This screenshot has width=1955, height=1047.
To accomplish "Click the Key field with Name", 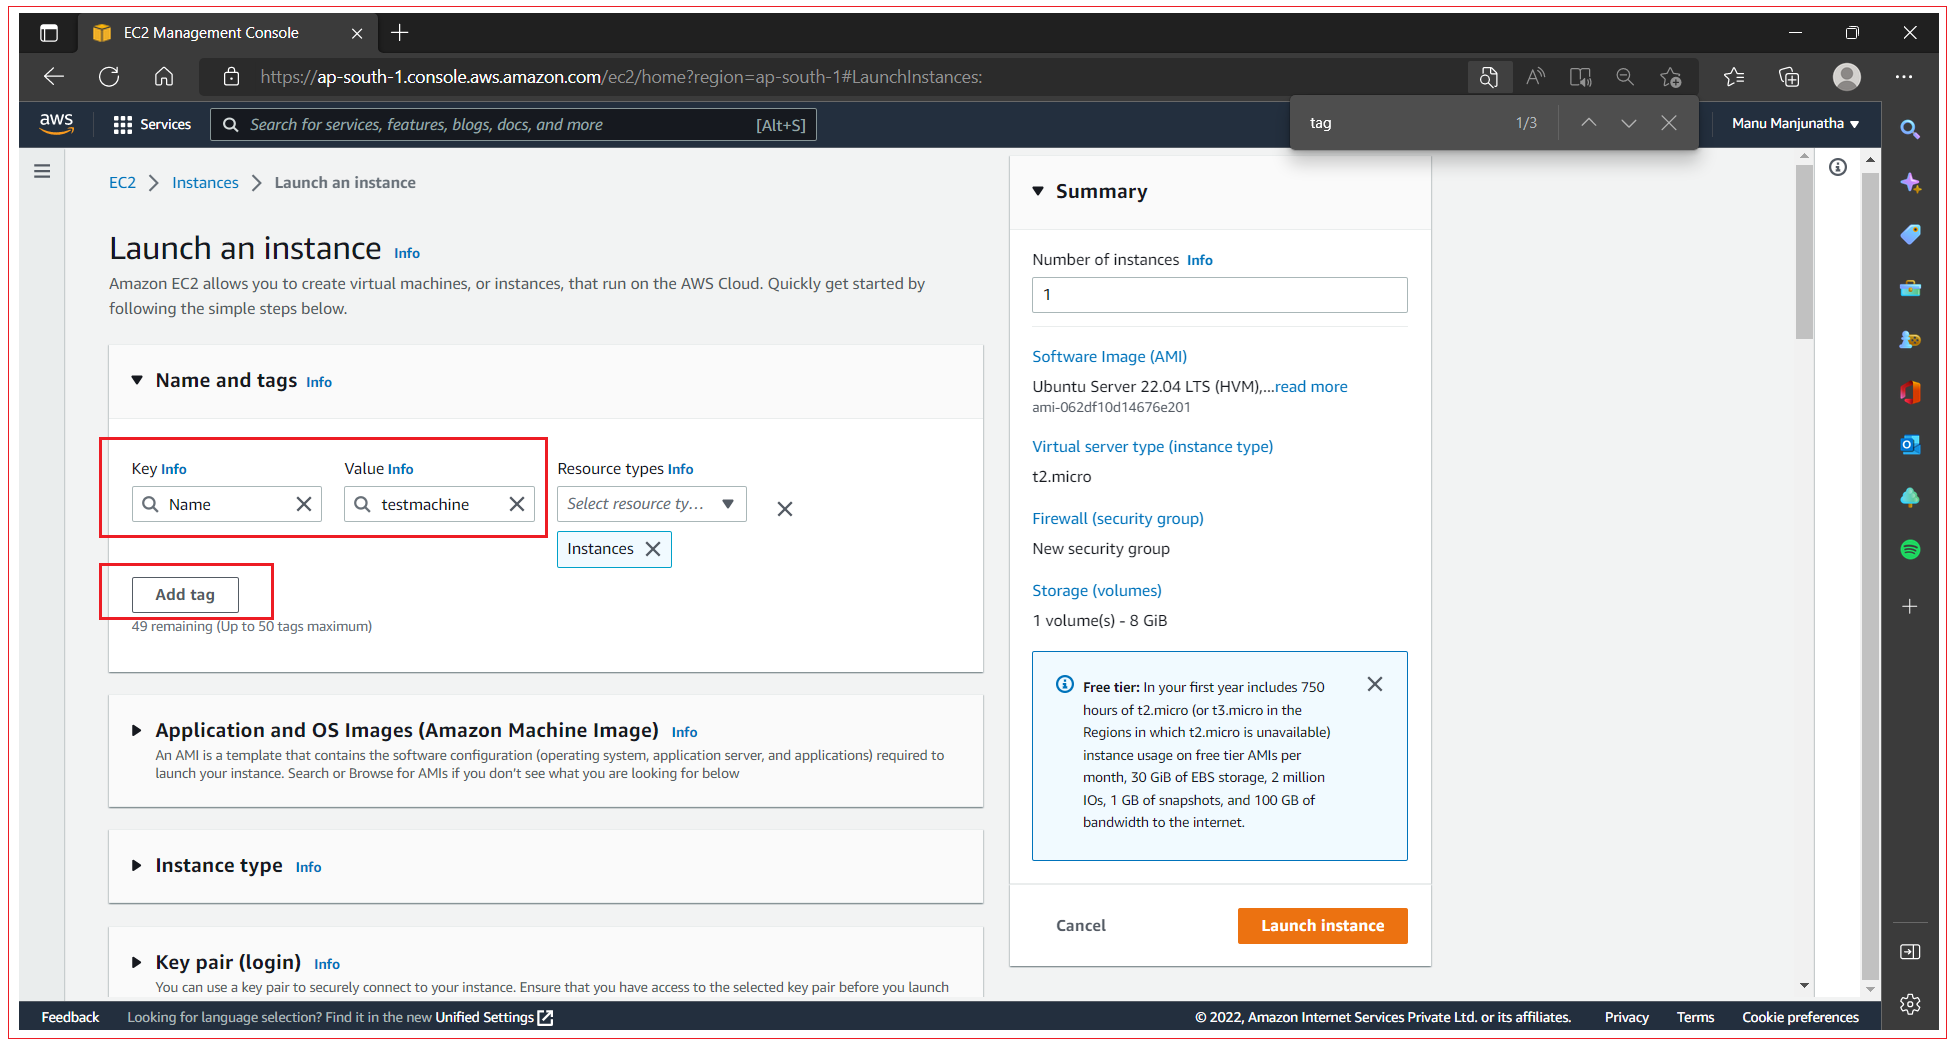I will [x=227, y=504].
